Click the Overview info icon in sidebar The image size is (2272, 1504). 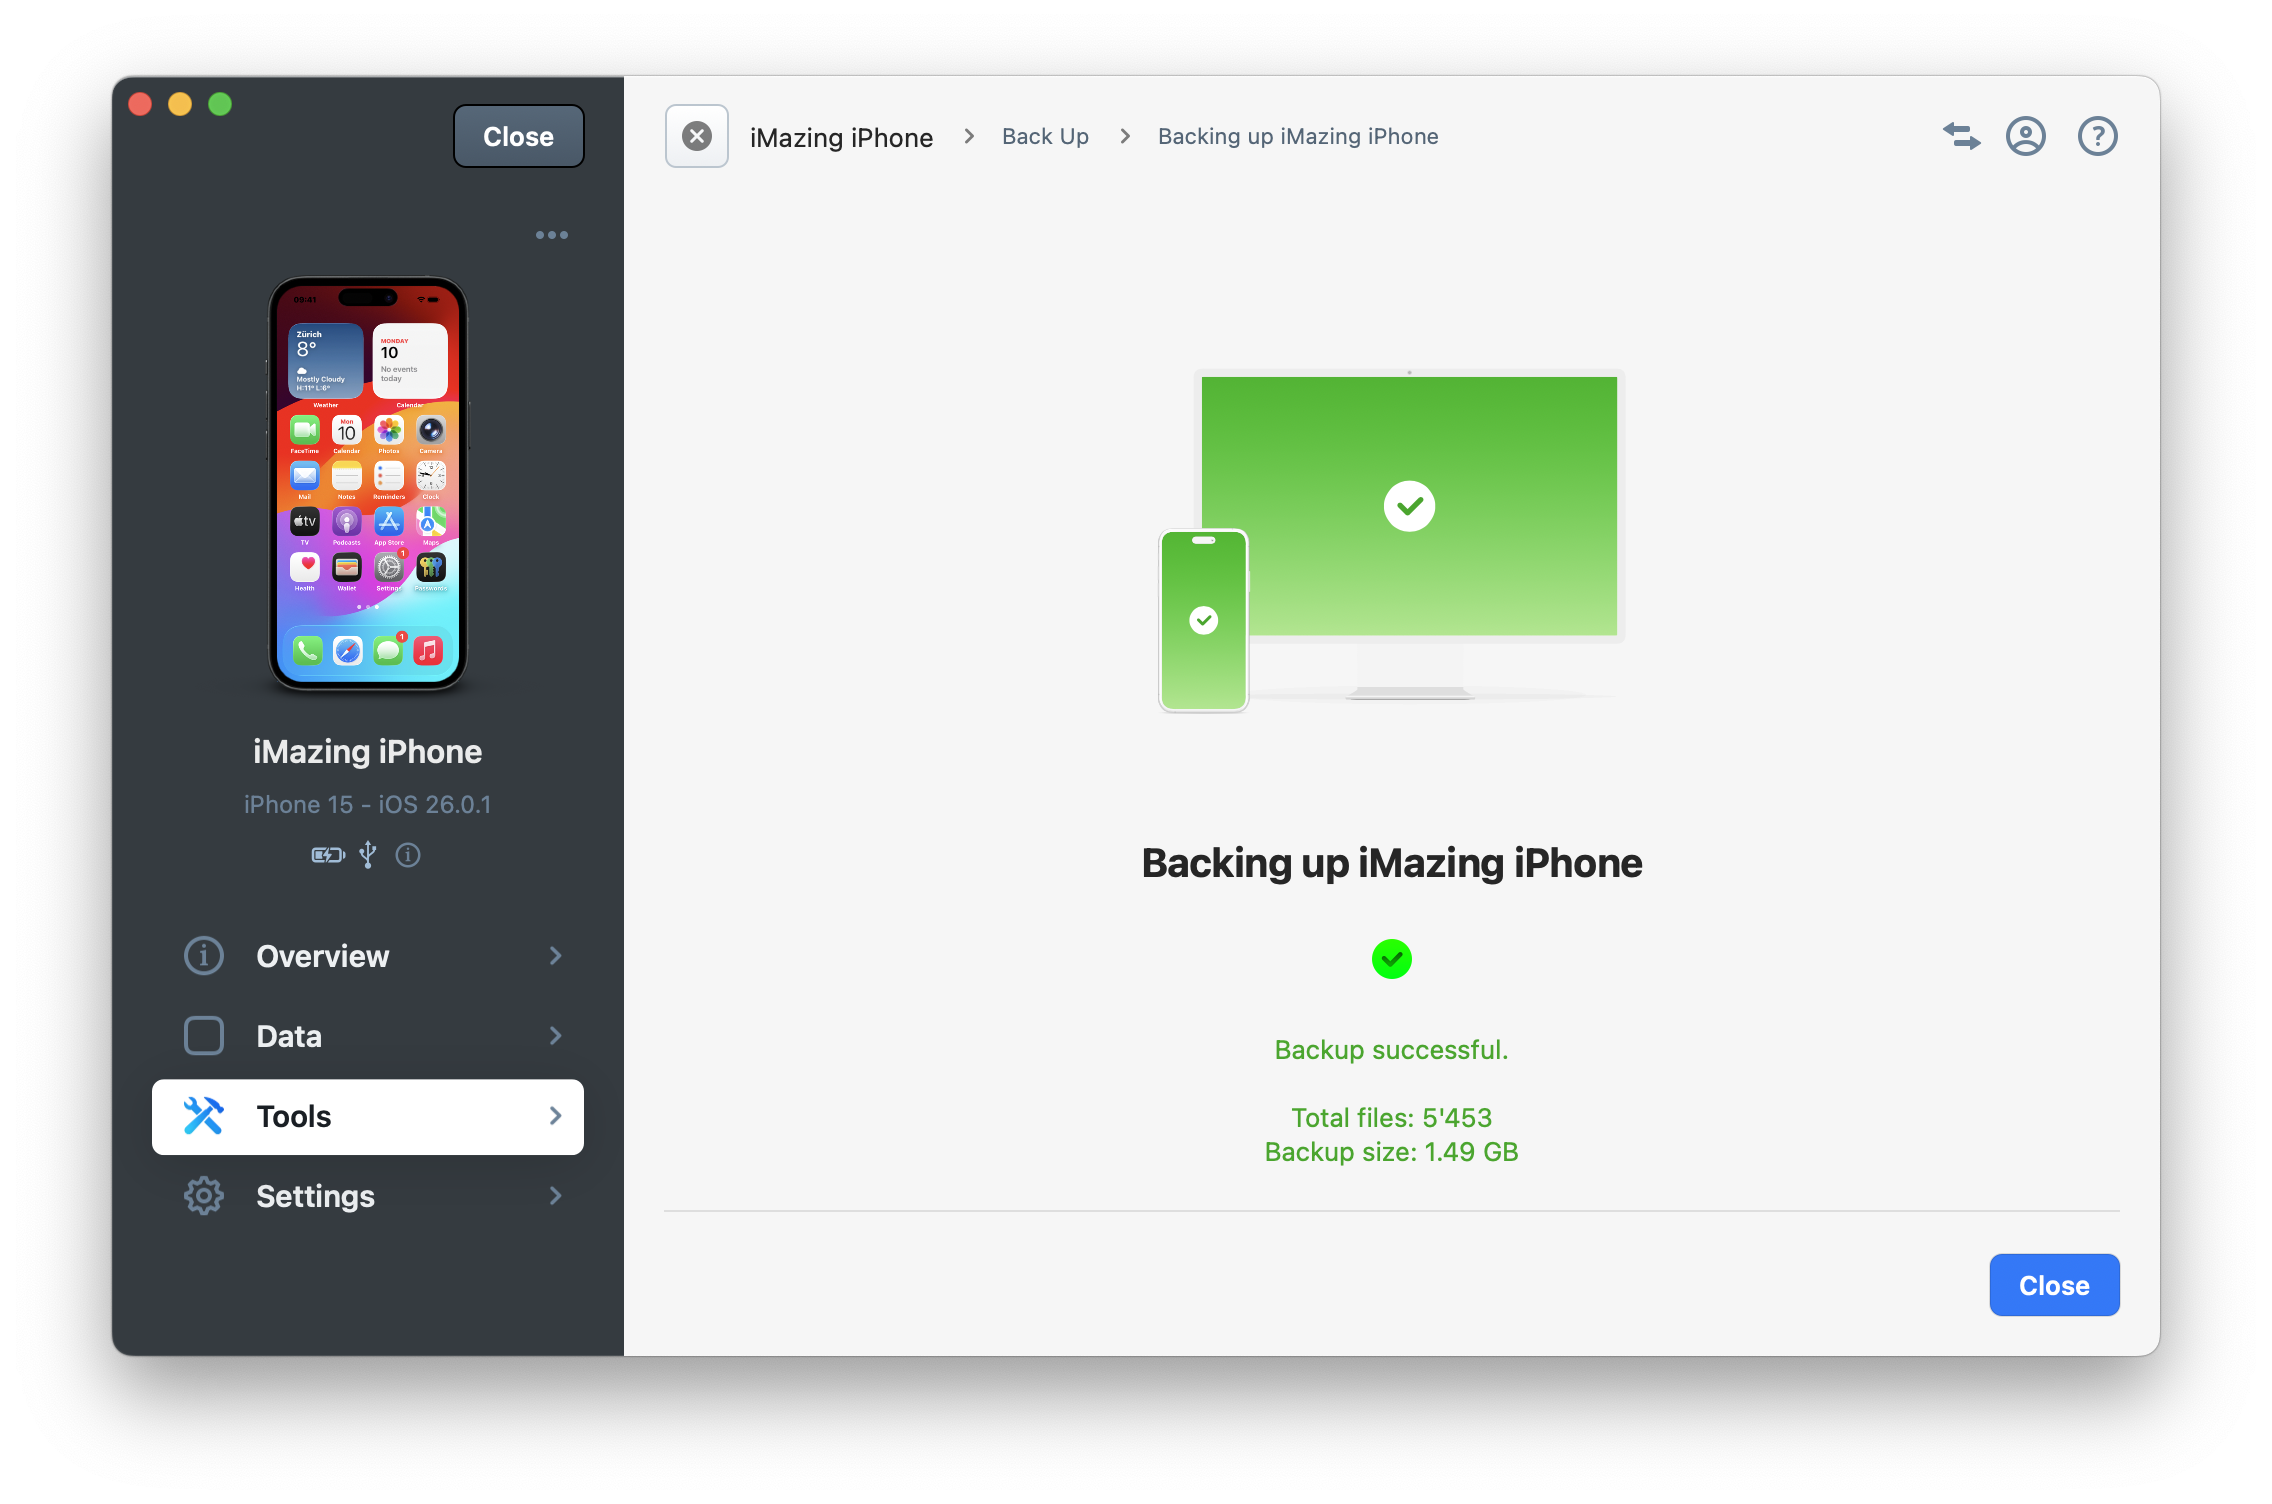(x=204, y=956)
